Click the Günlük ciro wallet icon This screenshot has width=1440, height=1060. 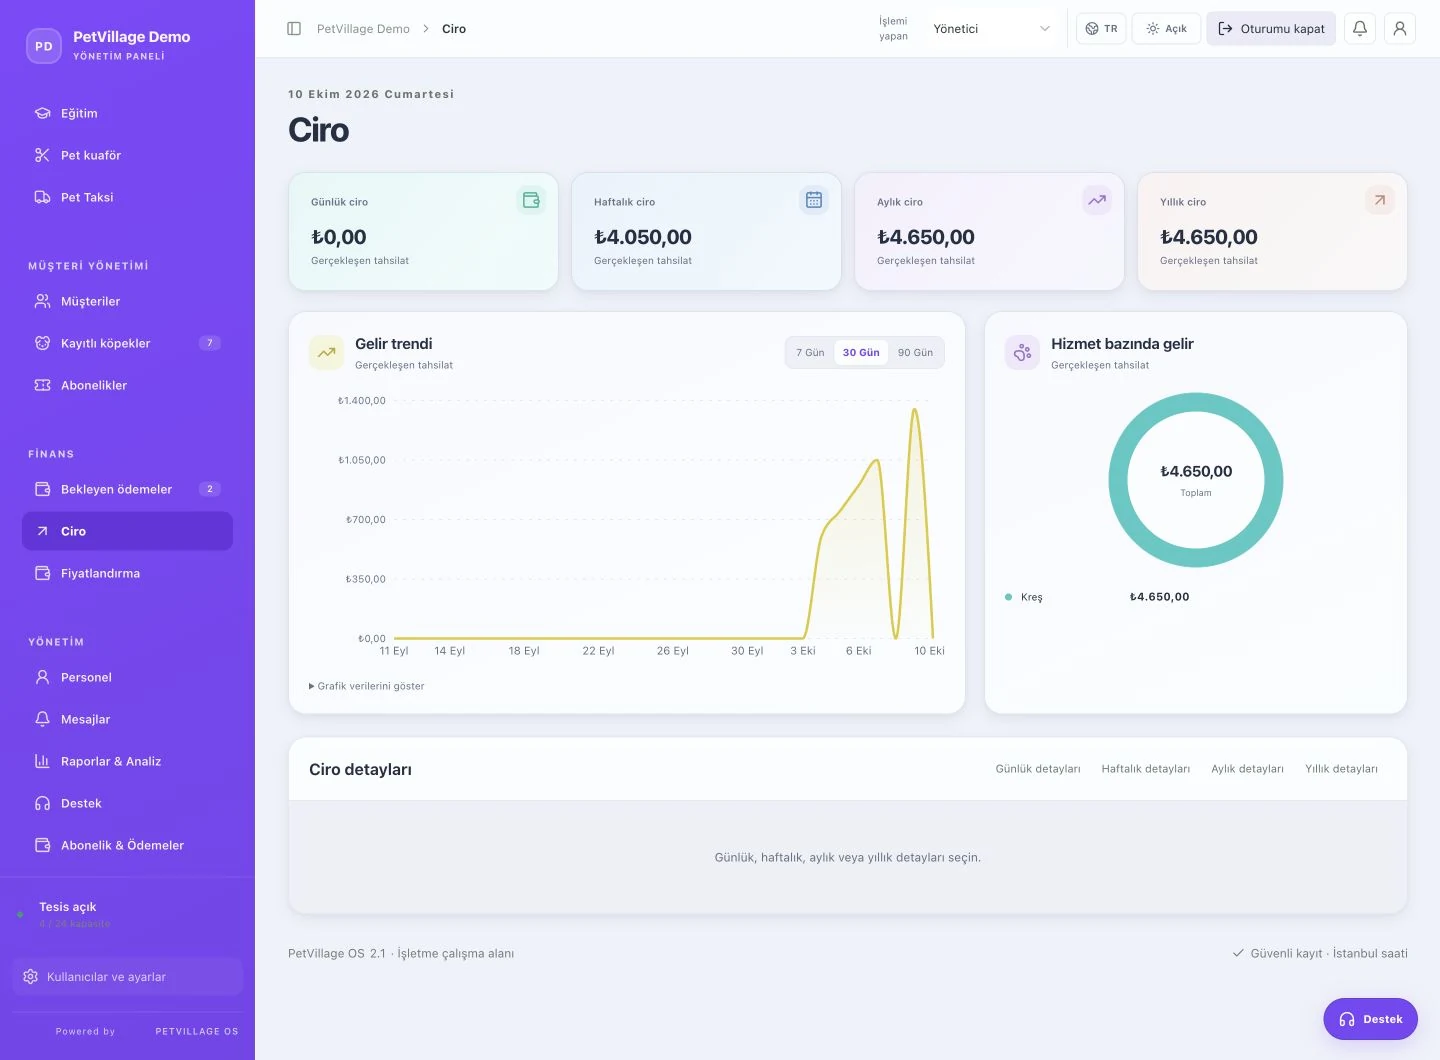[x=531, y=200]
